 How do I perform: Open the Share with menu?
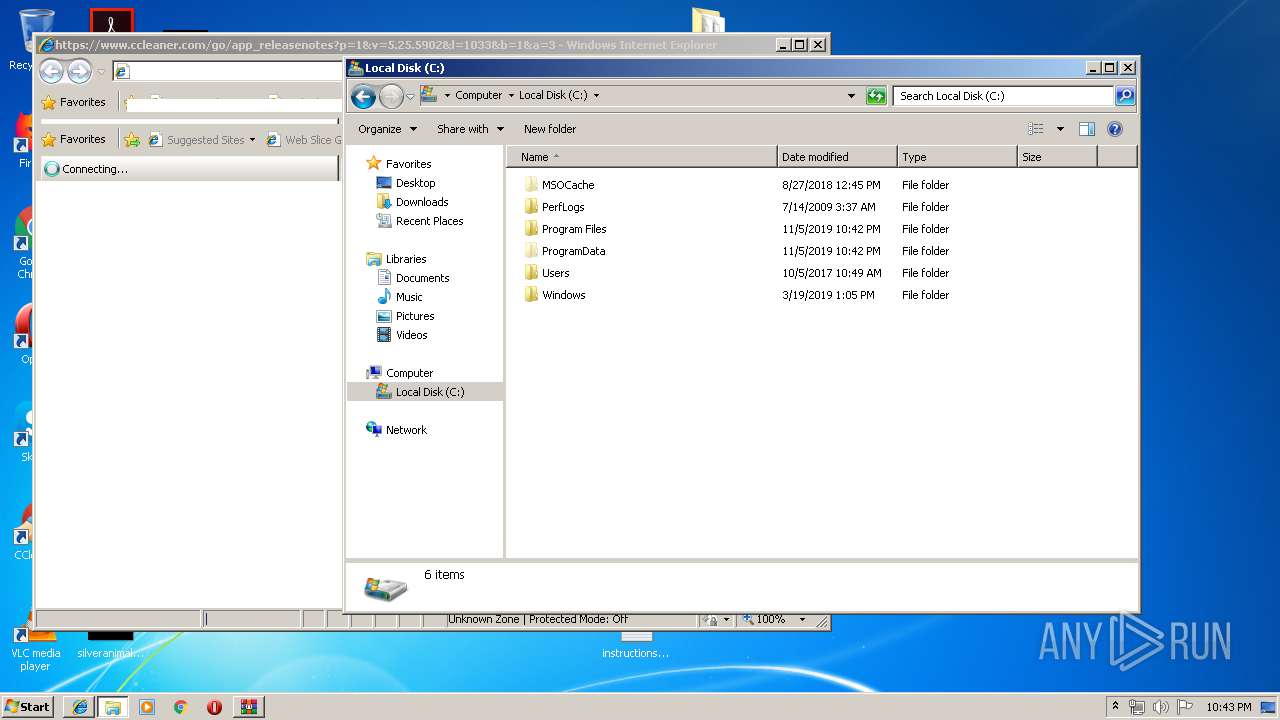[469, 129]
